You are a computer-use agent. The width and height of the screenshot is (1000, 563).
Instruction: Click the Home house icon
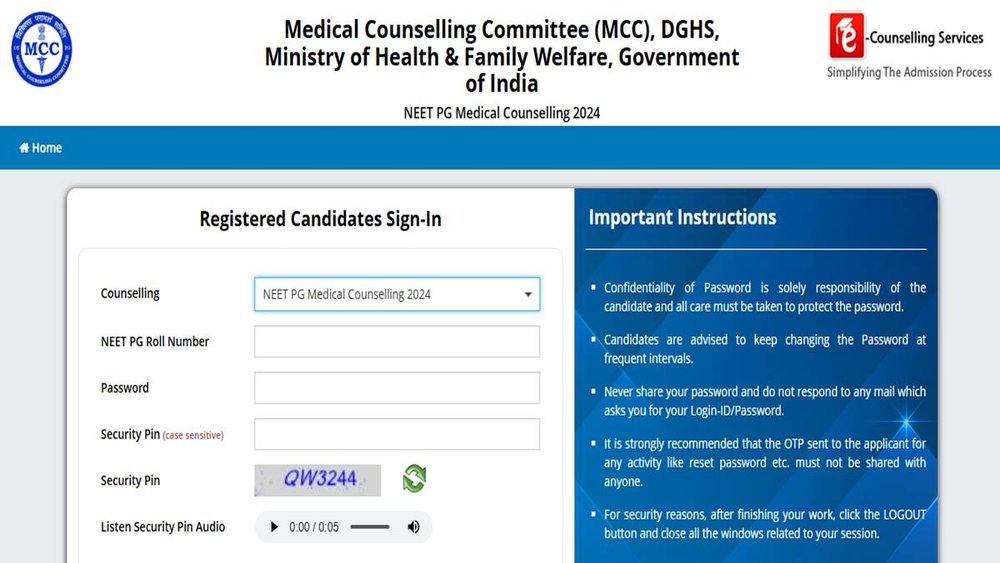pyautogui.click(x=24, y=148)
